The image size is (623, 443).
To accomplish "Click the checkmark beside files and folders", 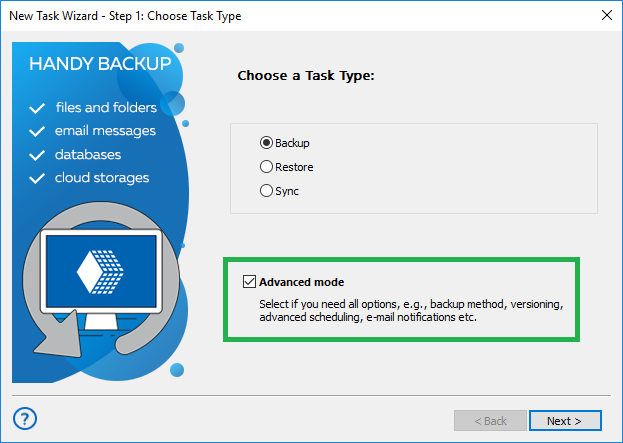I will pyautogui.click(x=38, y=108).
